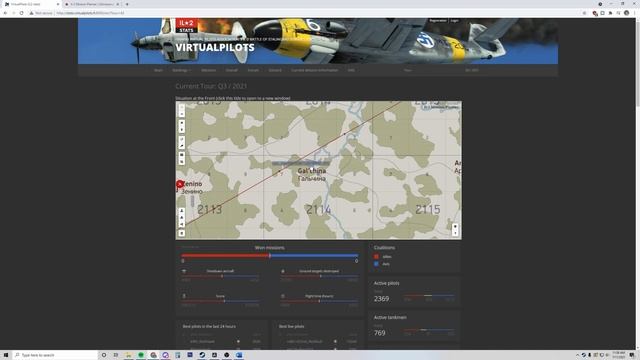Click the Cortana circle icon on taskbar
640x360 pixels.
pos(104,355)
